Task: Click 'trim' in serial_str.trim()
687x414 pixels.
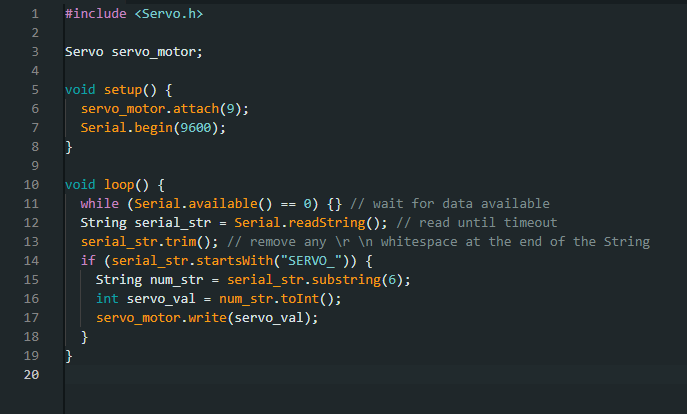Action: [x=181, y=242]
